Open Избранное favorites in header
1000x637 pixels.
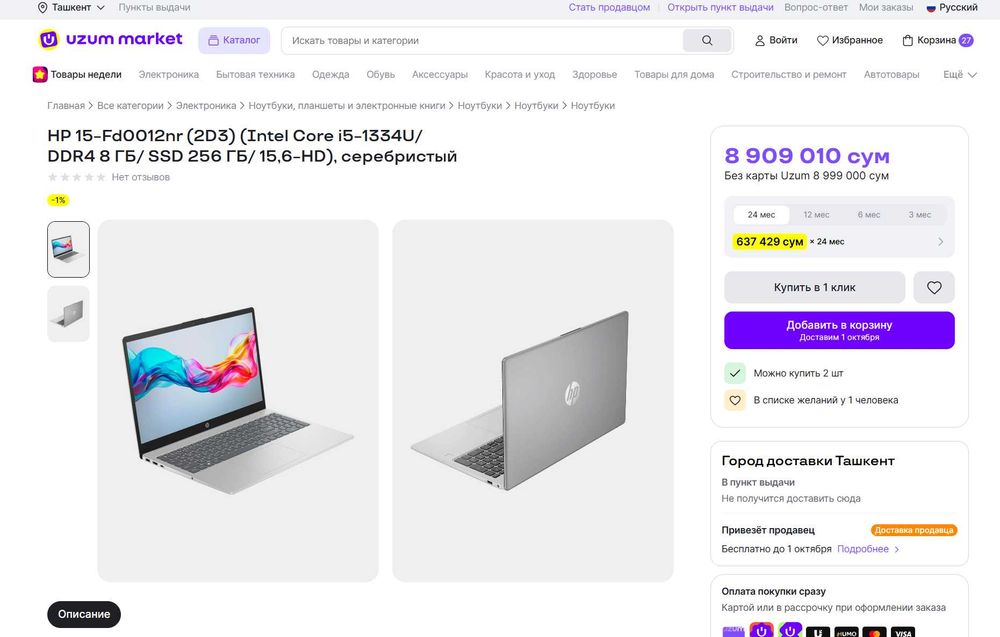[850, 41]
